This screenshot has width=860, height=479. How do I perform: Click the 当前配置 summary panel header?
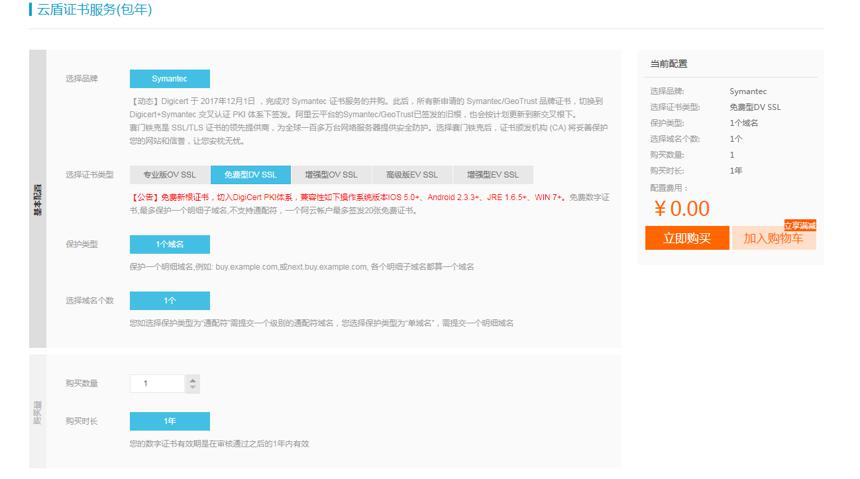(x=669, y=64)
